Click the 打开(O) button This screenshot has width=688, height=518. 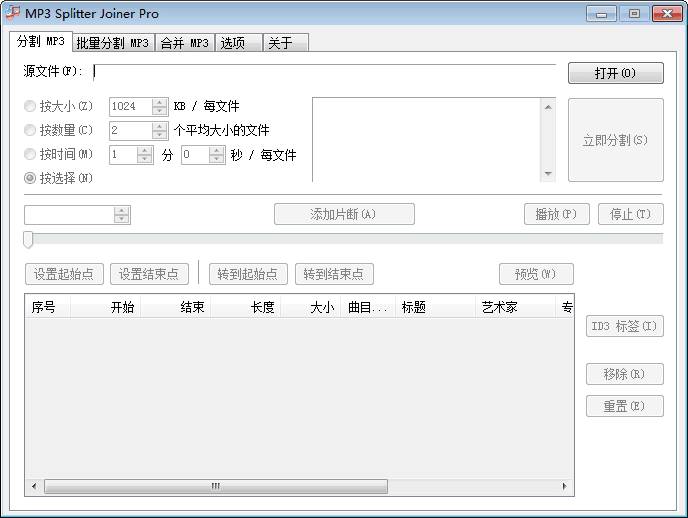[616, 73]
